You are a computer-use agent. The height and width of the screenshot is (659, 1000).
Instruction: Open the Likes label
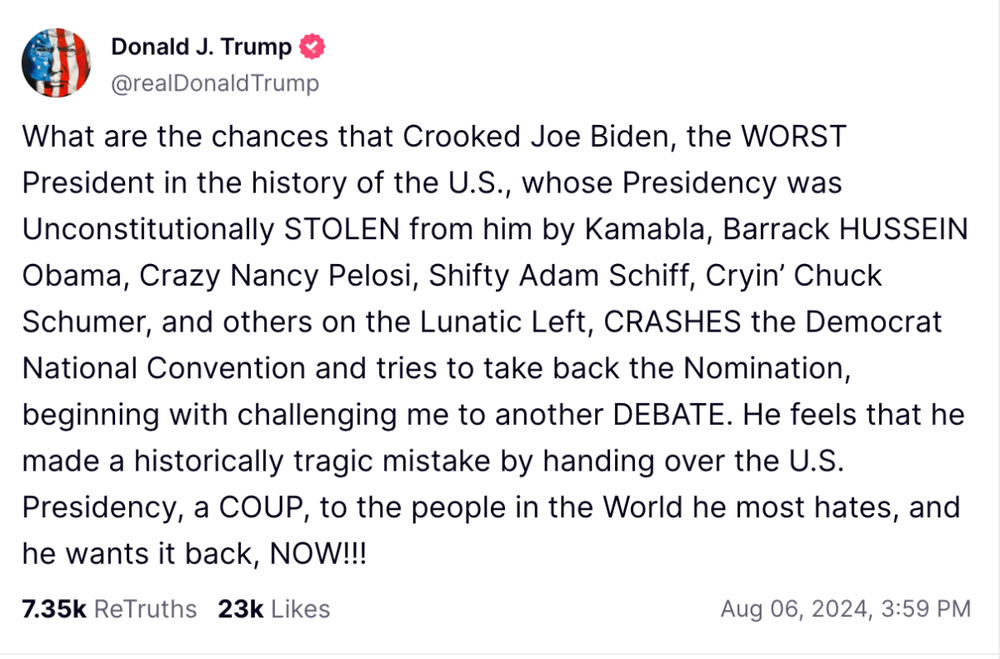click(x=300, y=609)
